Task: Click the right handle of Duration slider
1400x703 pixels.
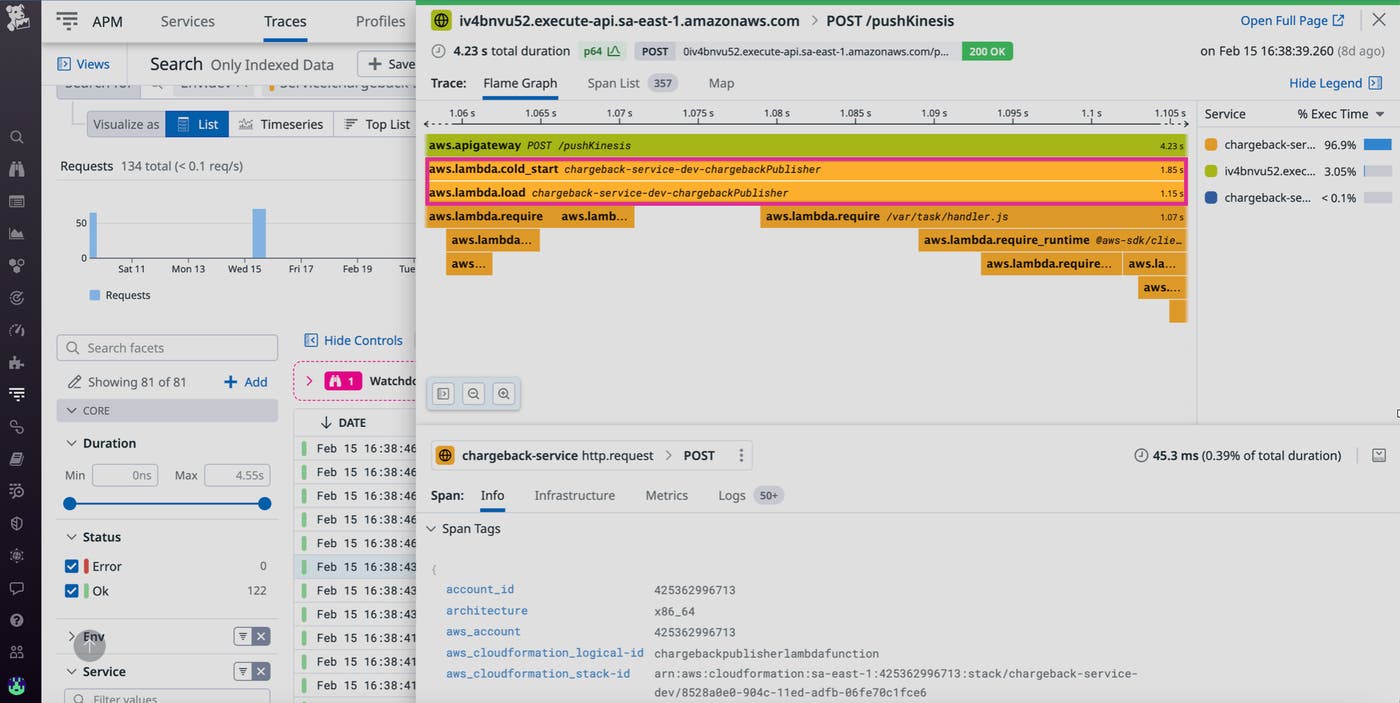Action: pyautogui.click(x=264, y=504)
